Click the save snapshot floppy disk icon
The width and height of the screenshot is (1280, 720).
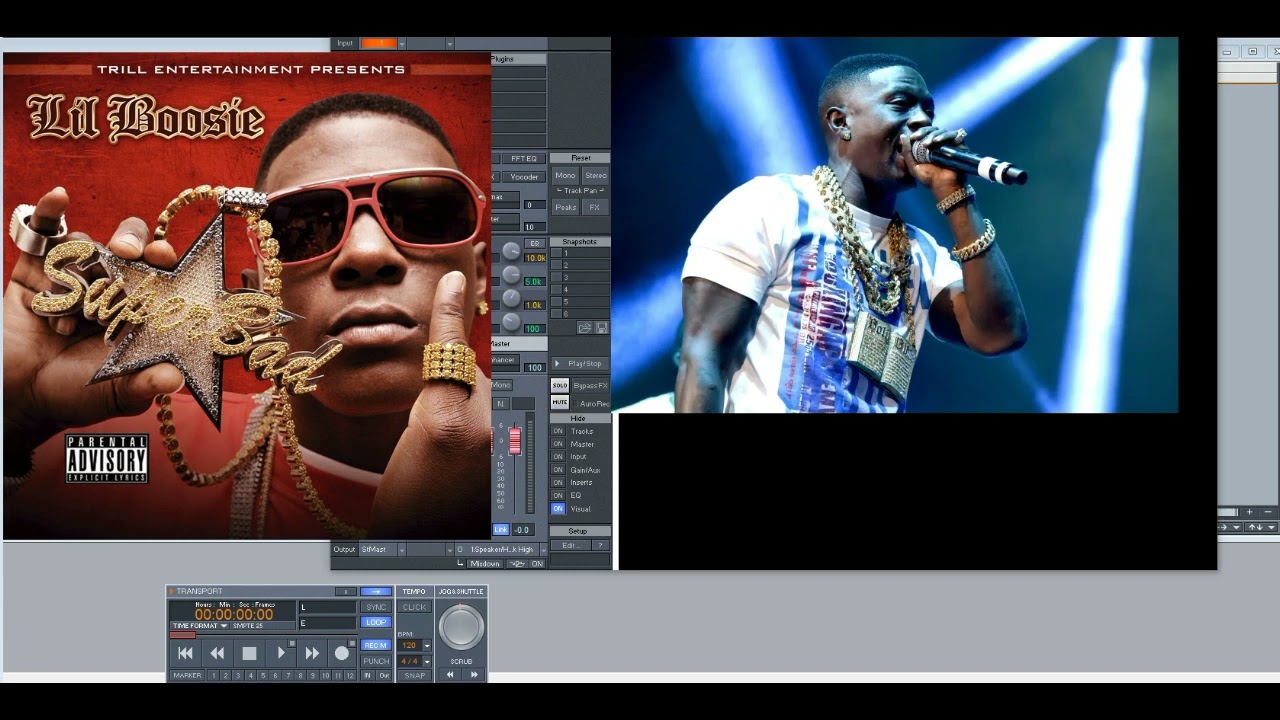coord(602,327)
